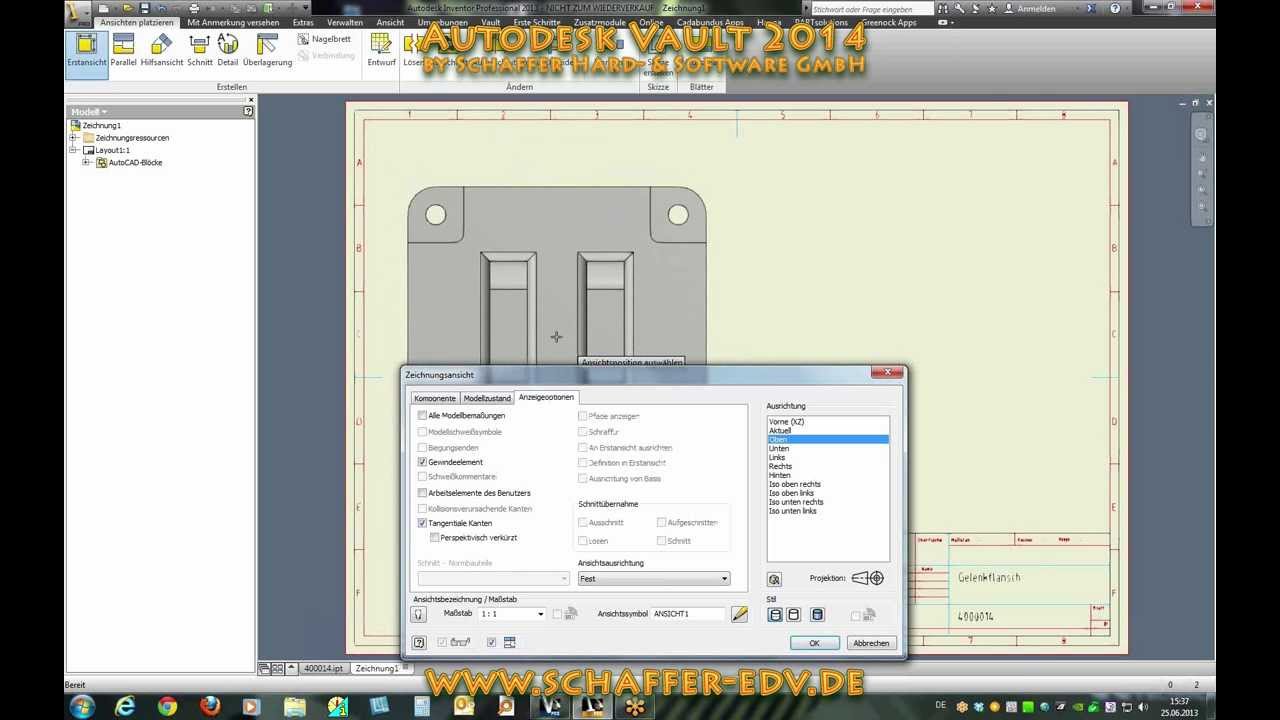Click the Abbrechen button
The height and width of the screenshot is (720, 1280).
click(x=871, y=643)
